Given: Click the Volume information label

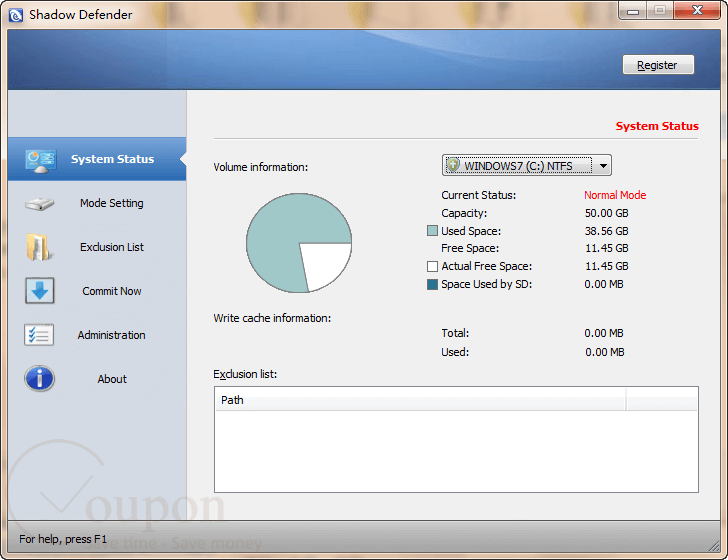Looking at the screenshot, I should coord(260,167).
